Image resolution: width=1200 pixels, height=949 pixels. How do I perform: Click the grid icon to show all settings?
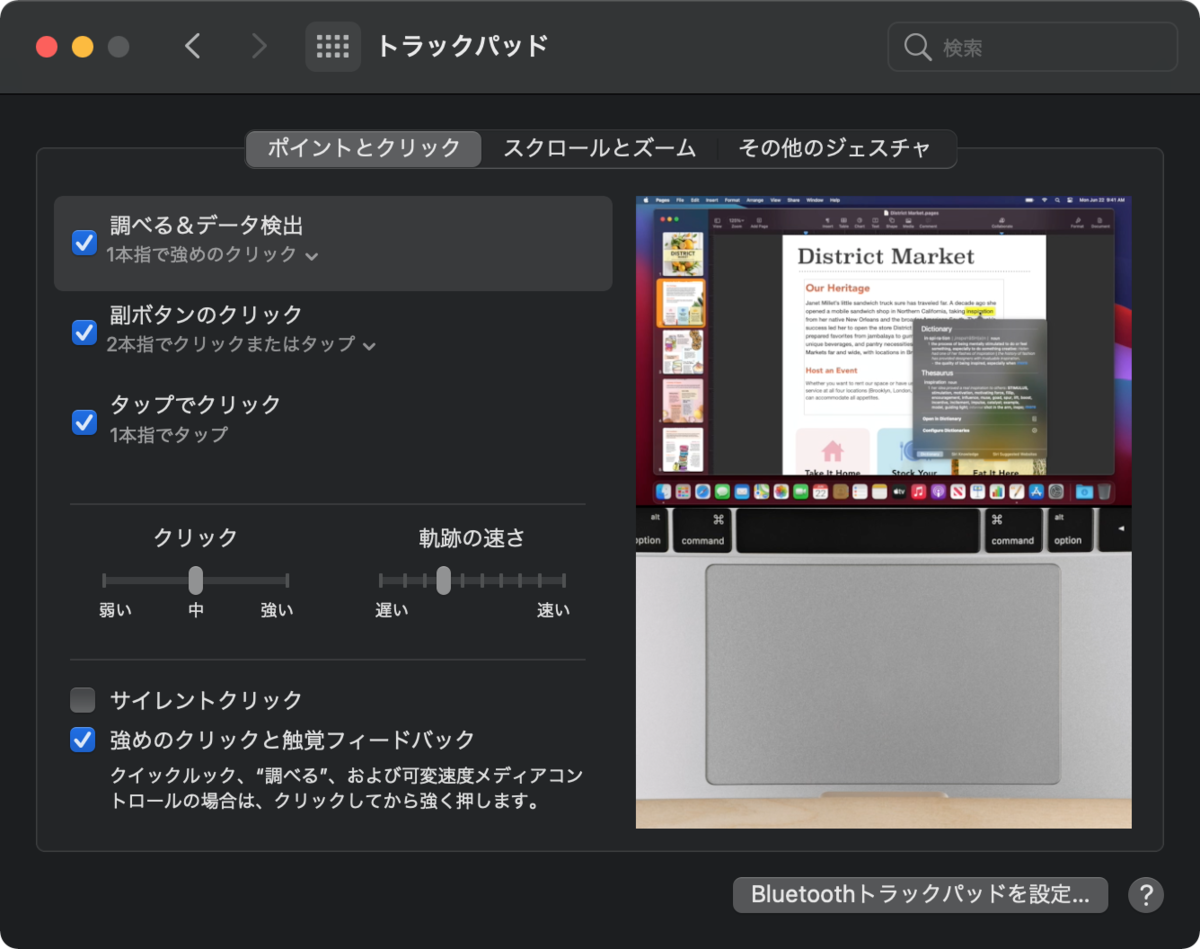[x=333, y=46]
